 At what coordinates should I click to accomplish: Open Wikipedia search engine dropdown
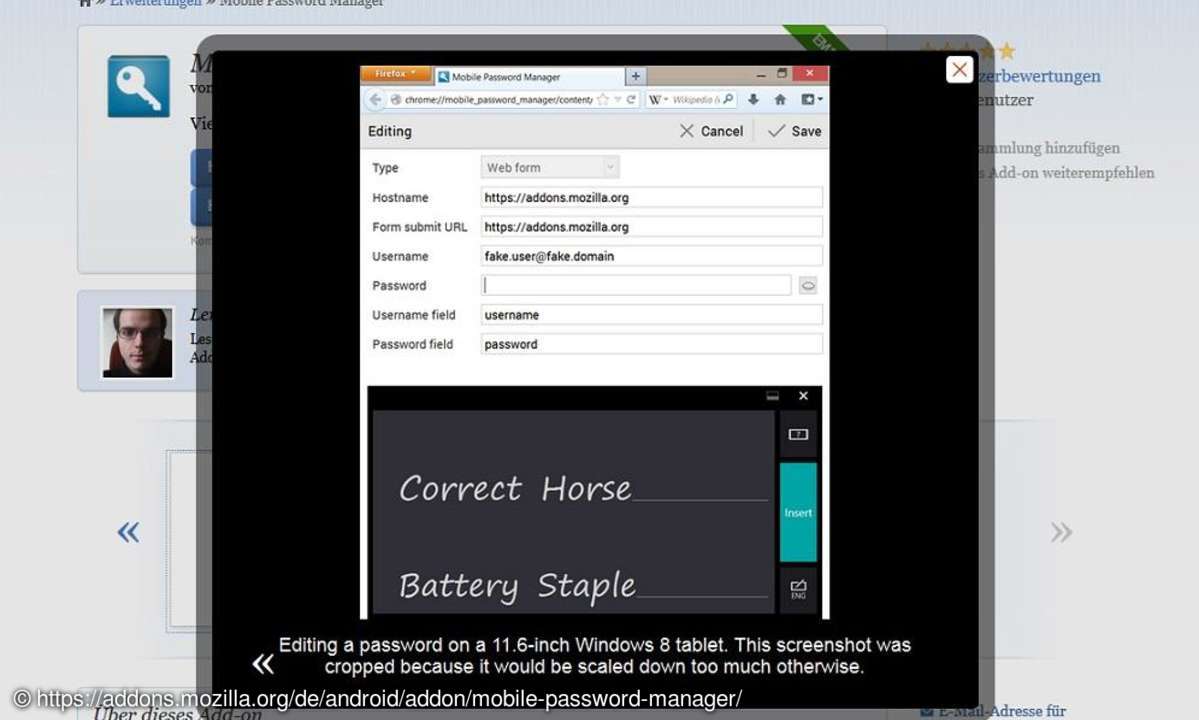coord(658,99)
